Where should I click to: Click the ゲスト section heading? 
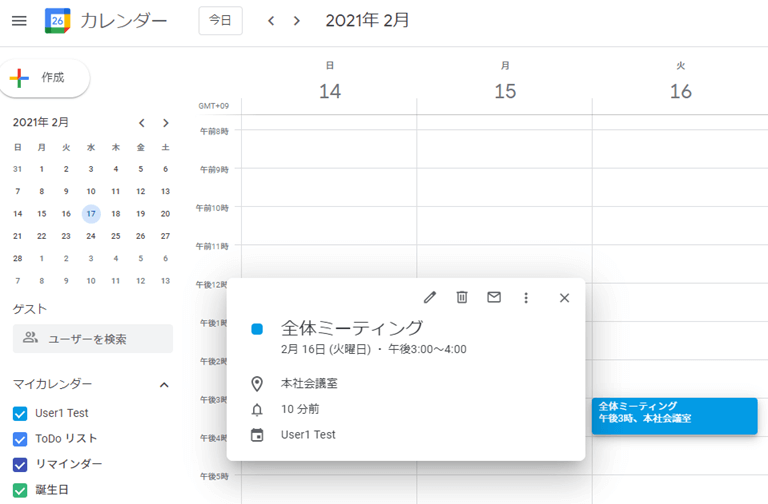tap(30, 309)
